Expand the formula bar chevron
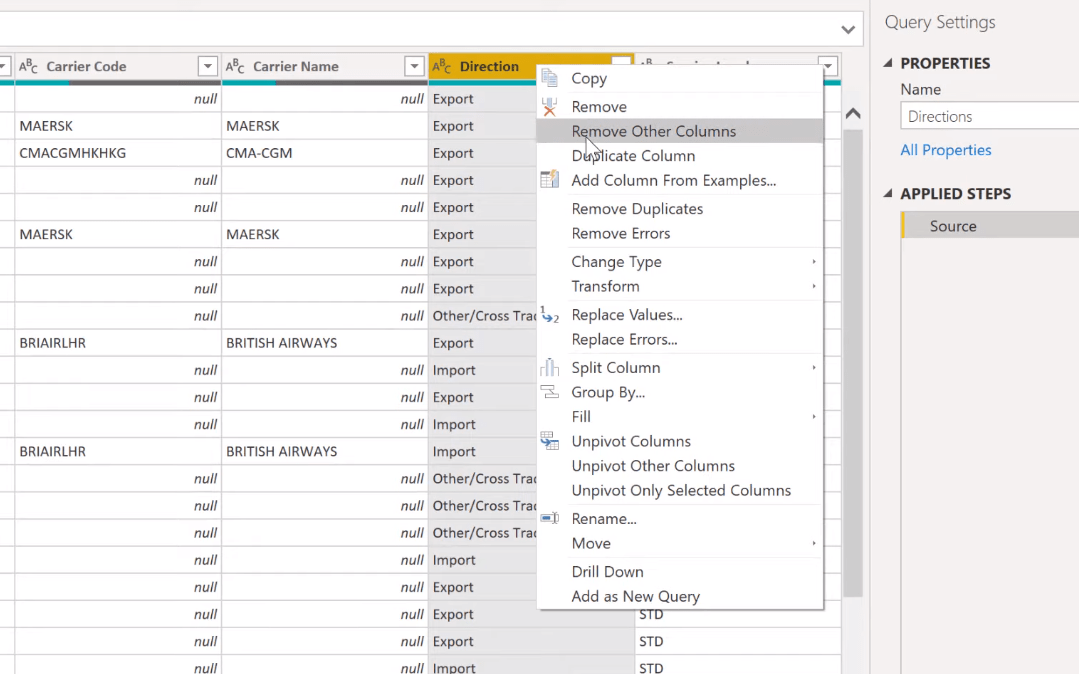Screen dimensions: 1079x674 point(848,30)
